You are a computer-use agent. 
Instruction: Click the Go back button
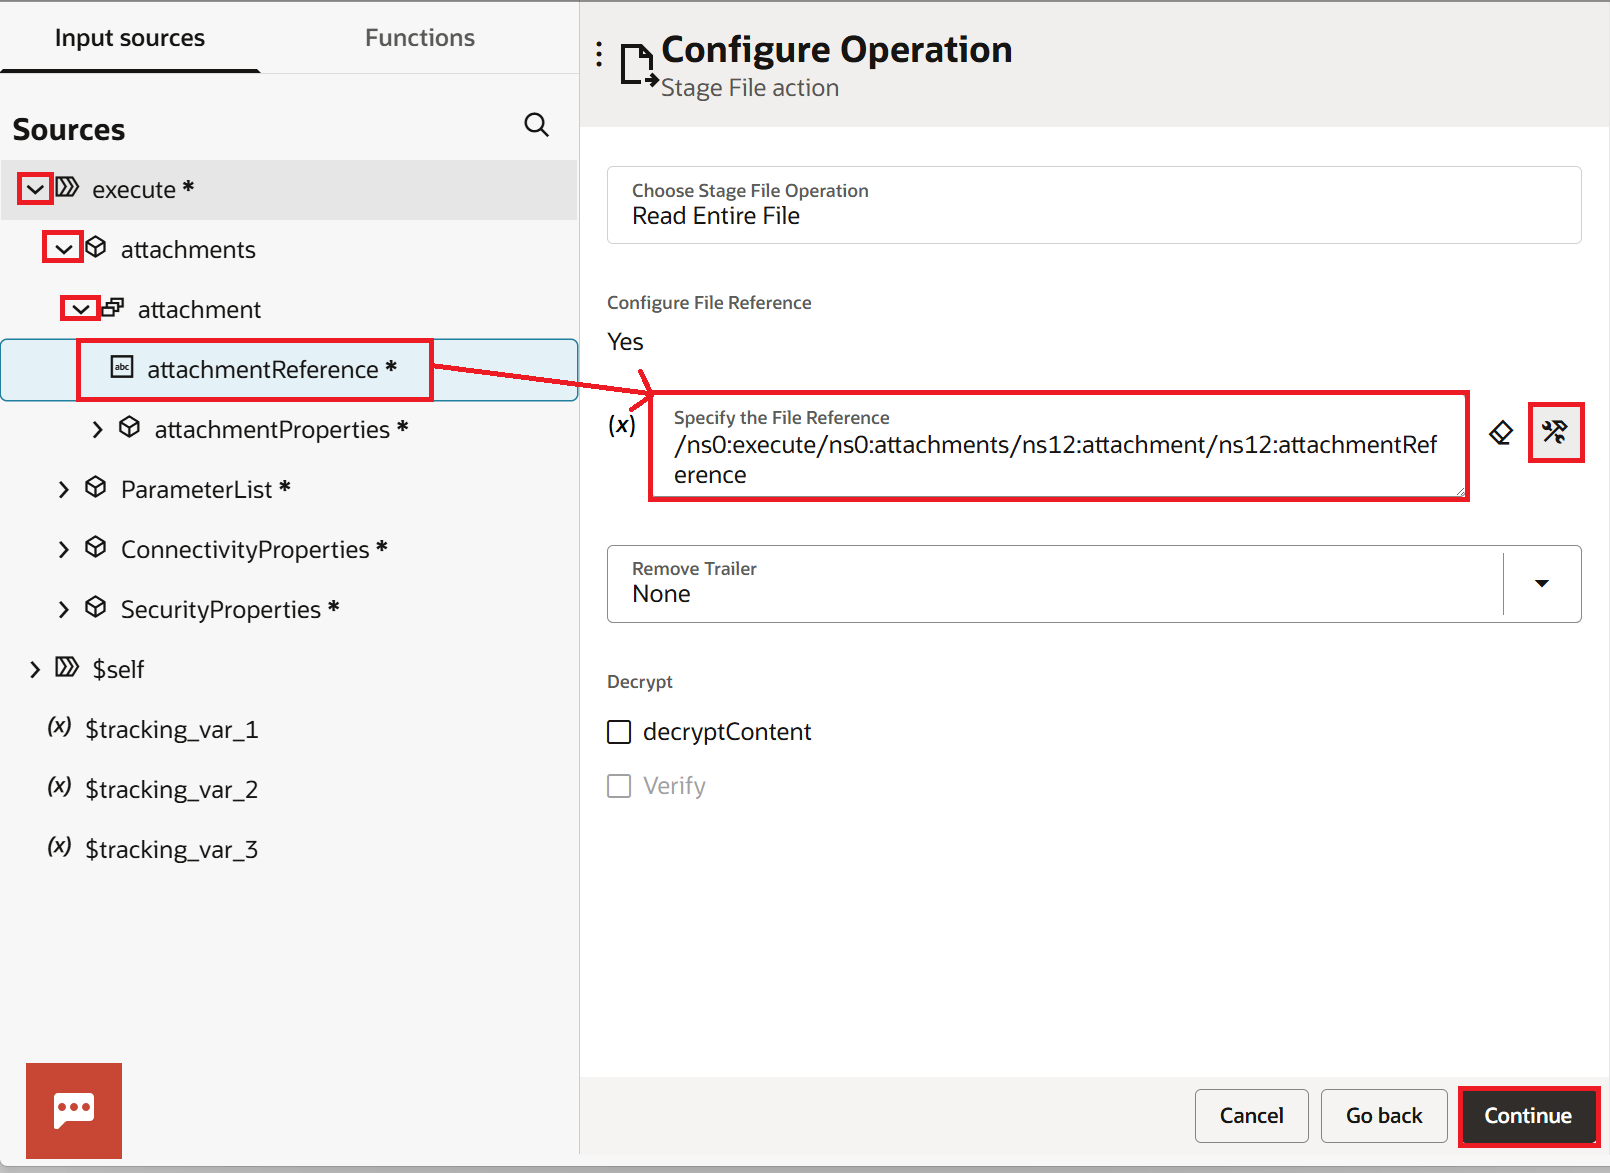(1384, 1116)
